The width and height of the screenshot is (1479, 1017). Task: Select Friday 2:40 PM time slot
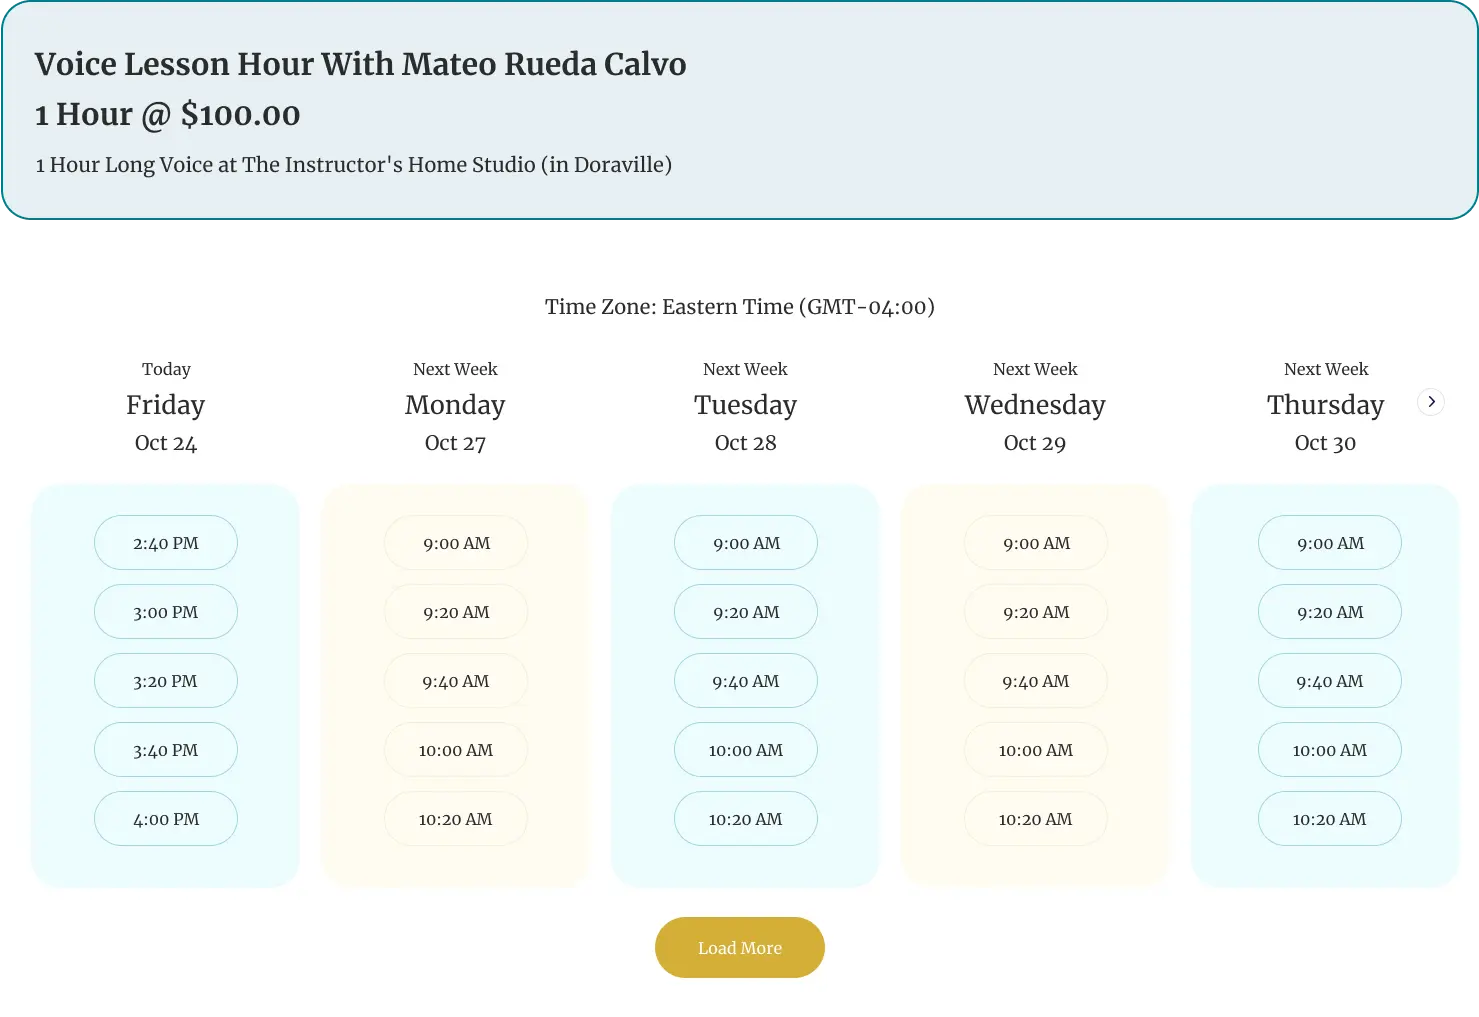166,543
